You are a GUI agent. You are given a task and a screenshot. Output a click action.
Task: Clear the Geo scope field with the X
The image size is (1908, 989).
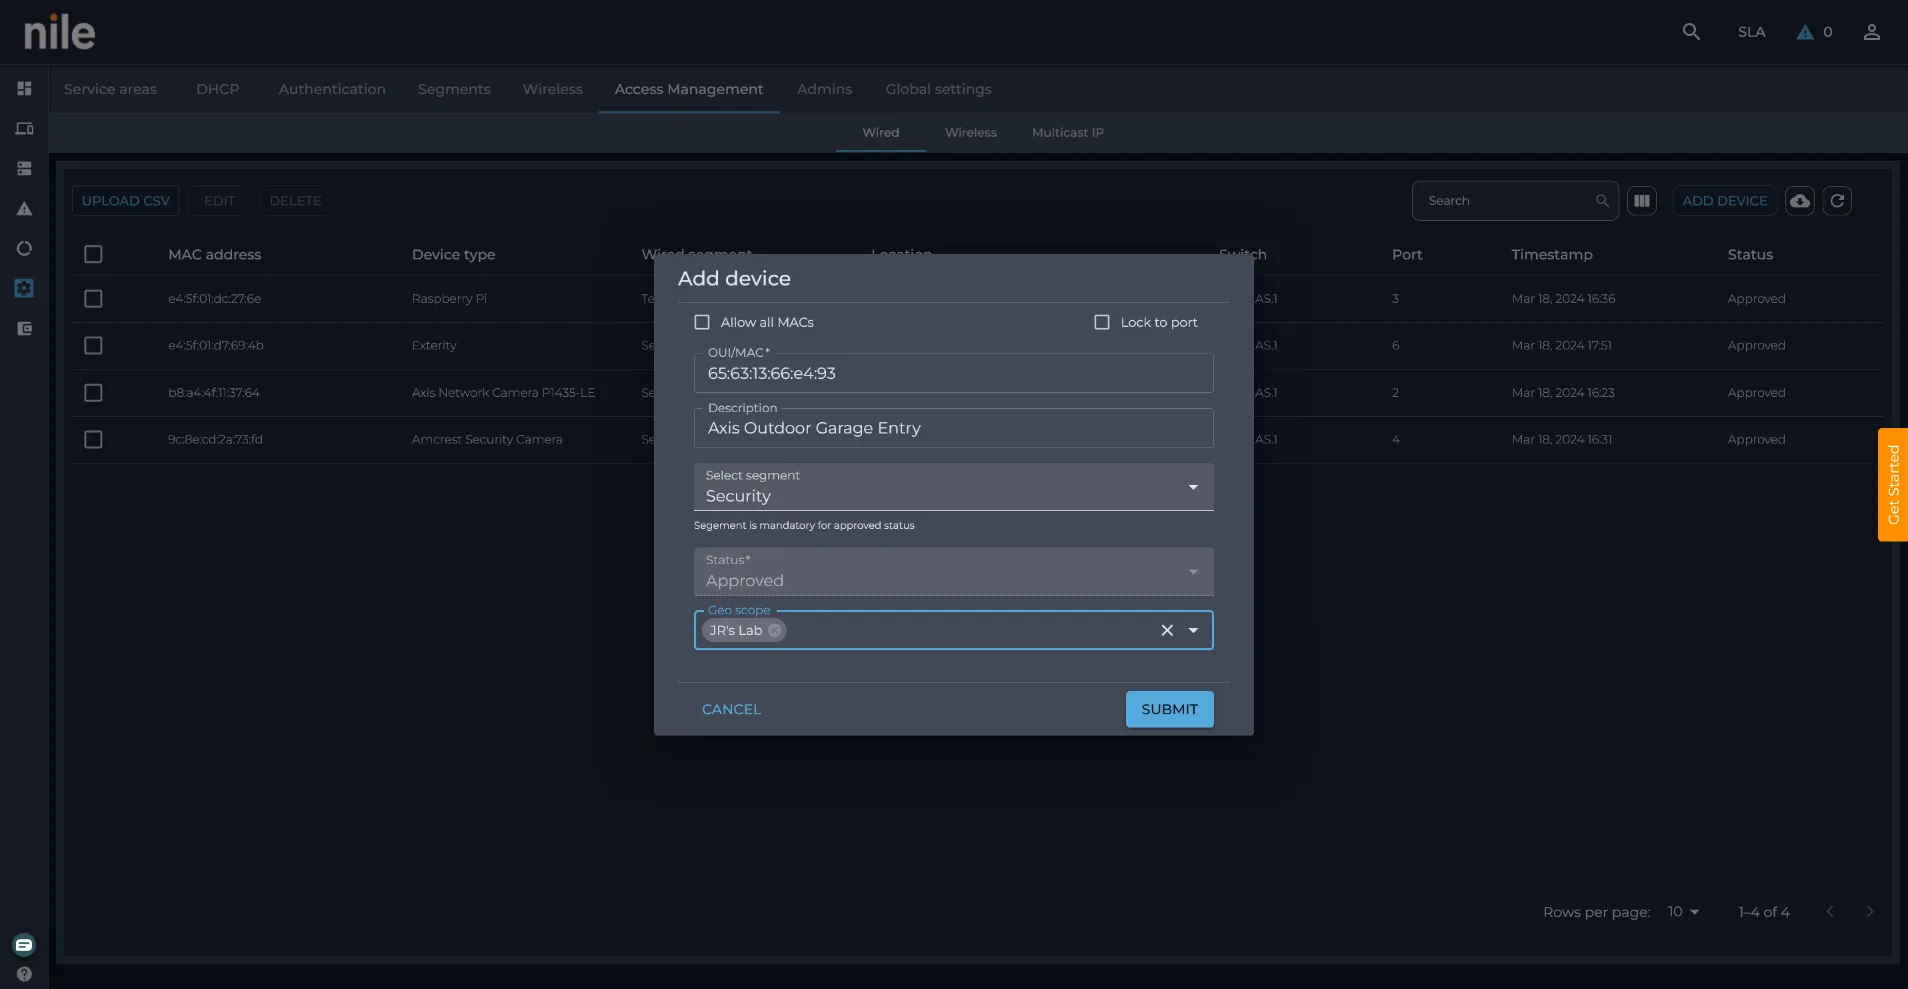[1167, 631]
